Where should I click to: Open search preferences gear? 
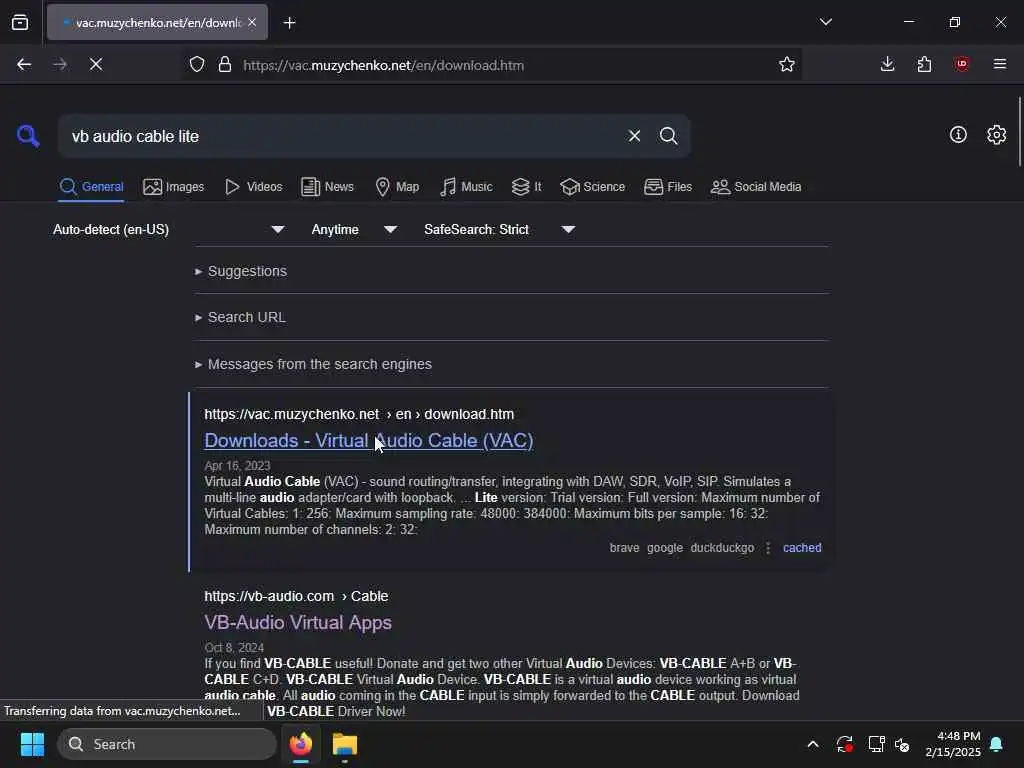click(997, 135)
